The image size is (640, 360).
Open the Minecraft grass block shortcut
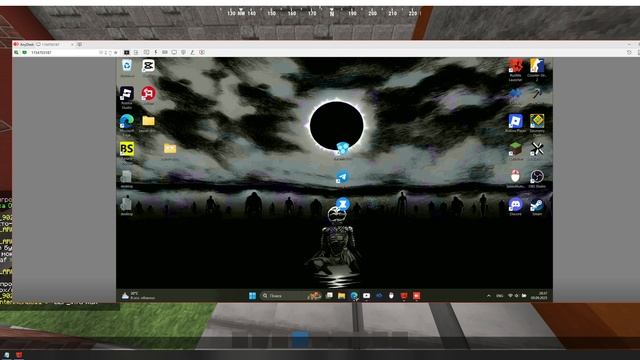point(516,151)
